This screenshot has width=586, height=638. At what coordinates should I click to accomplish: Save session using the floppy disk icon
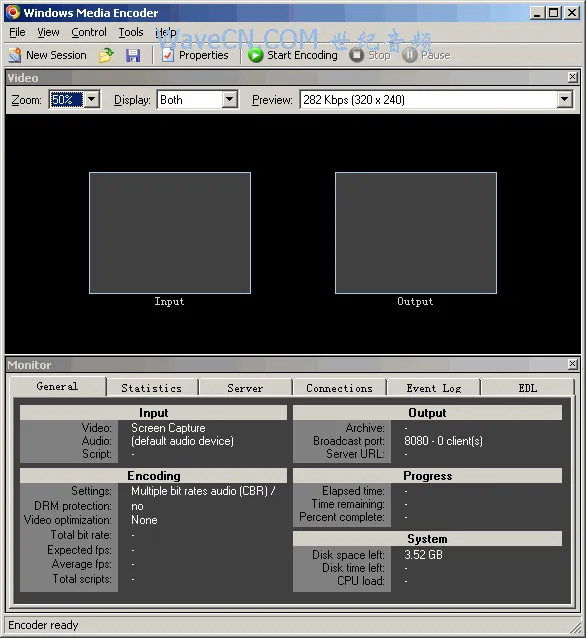coord(133,55)
